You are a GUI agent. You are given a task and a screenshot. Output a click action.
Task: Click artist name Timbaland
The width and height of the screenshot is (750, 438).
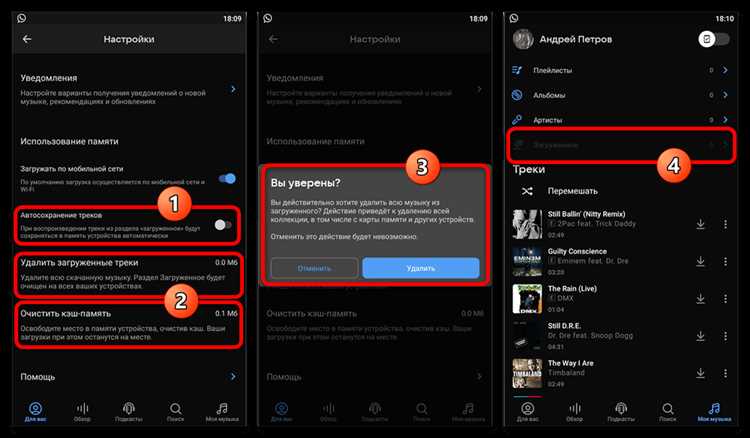566,372
